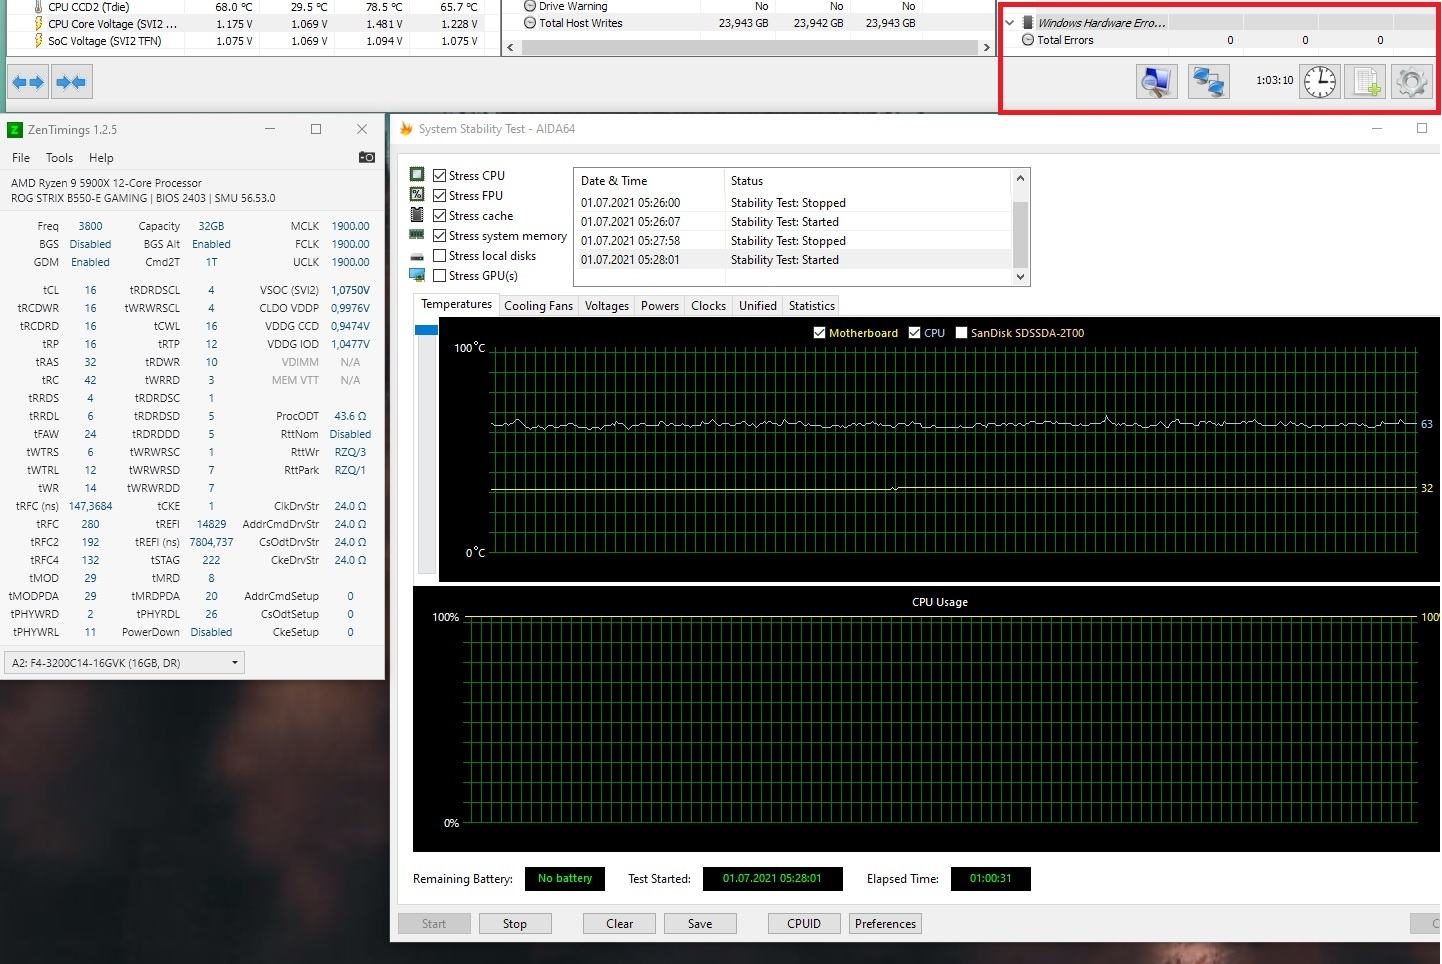Select log row 05:28:01 Stability Test: Started
The width and height of the screenshot is (1442, 964).
click(x=794, y=260)
